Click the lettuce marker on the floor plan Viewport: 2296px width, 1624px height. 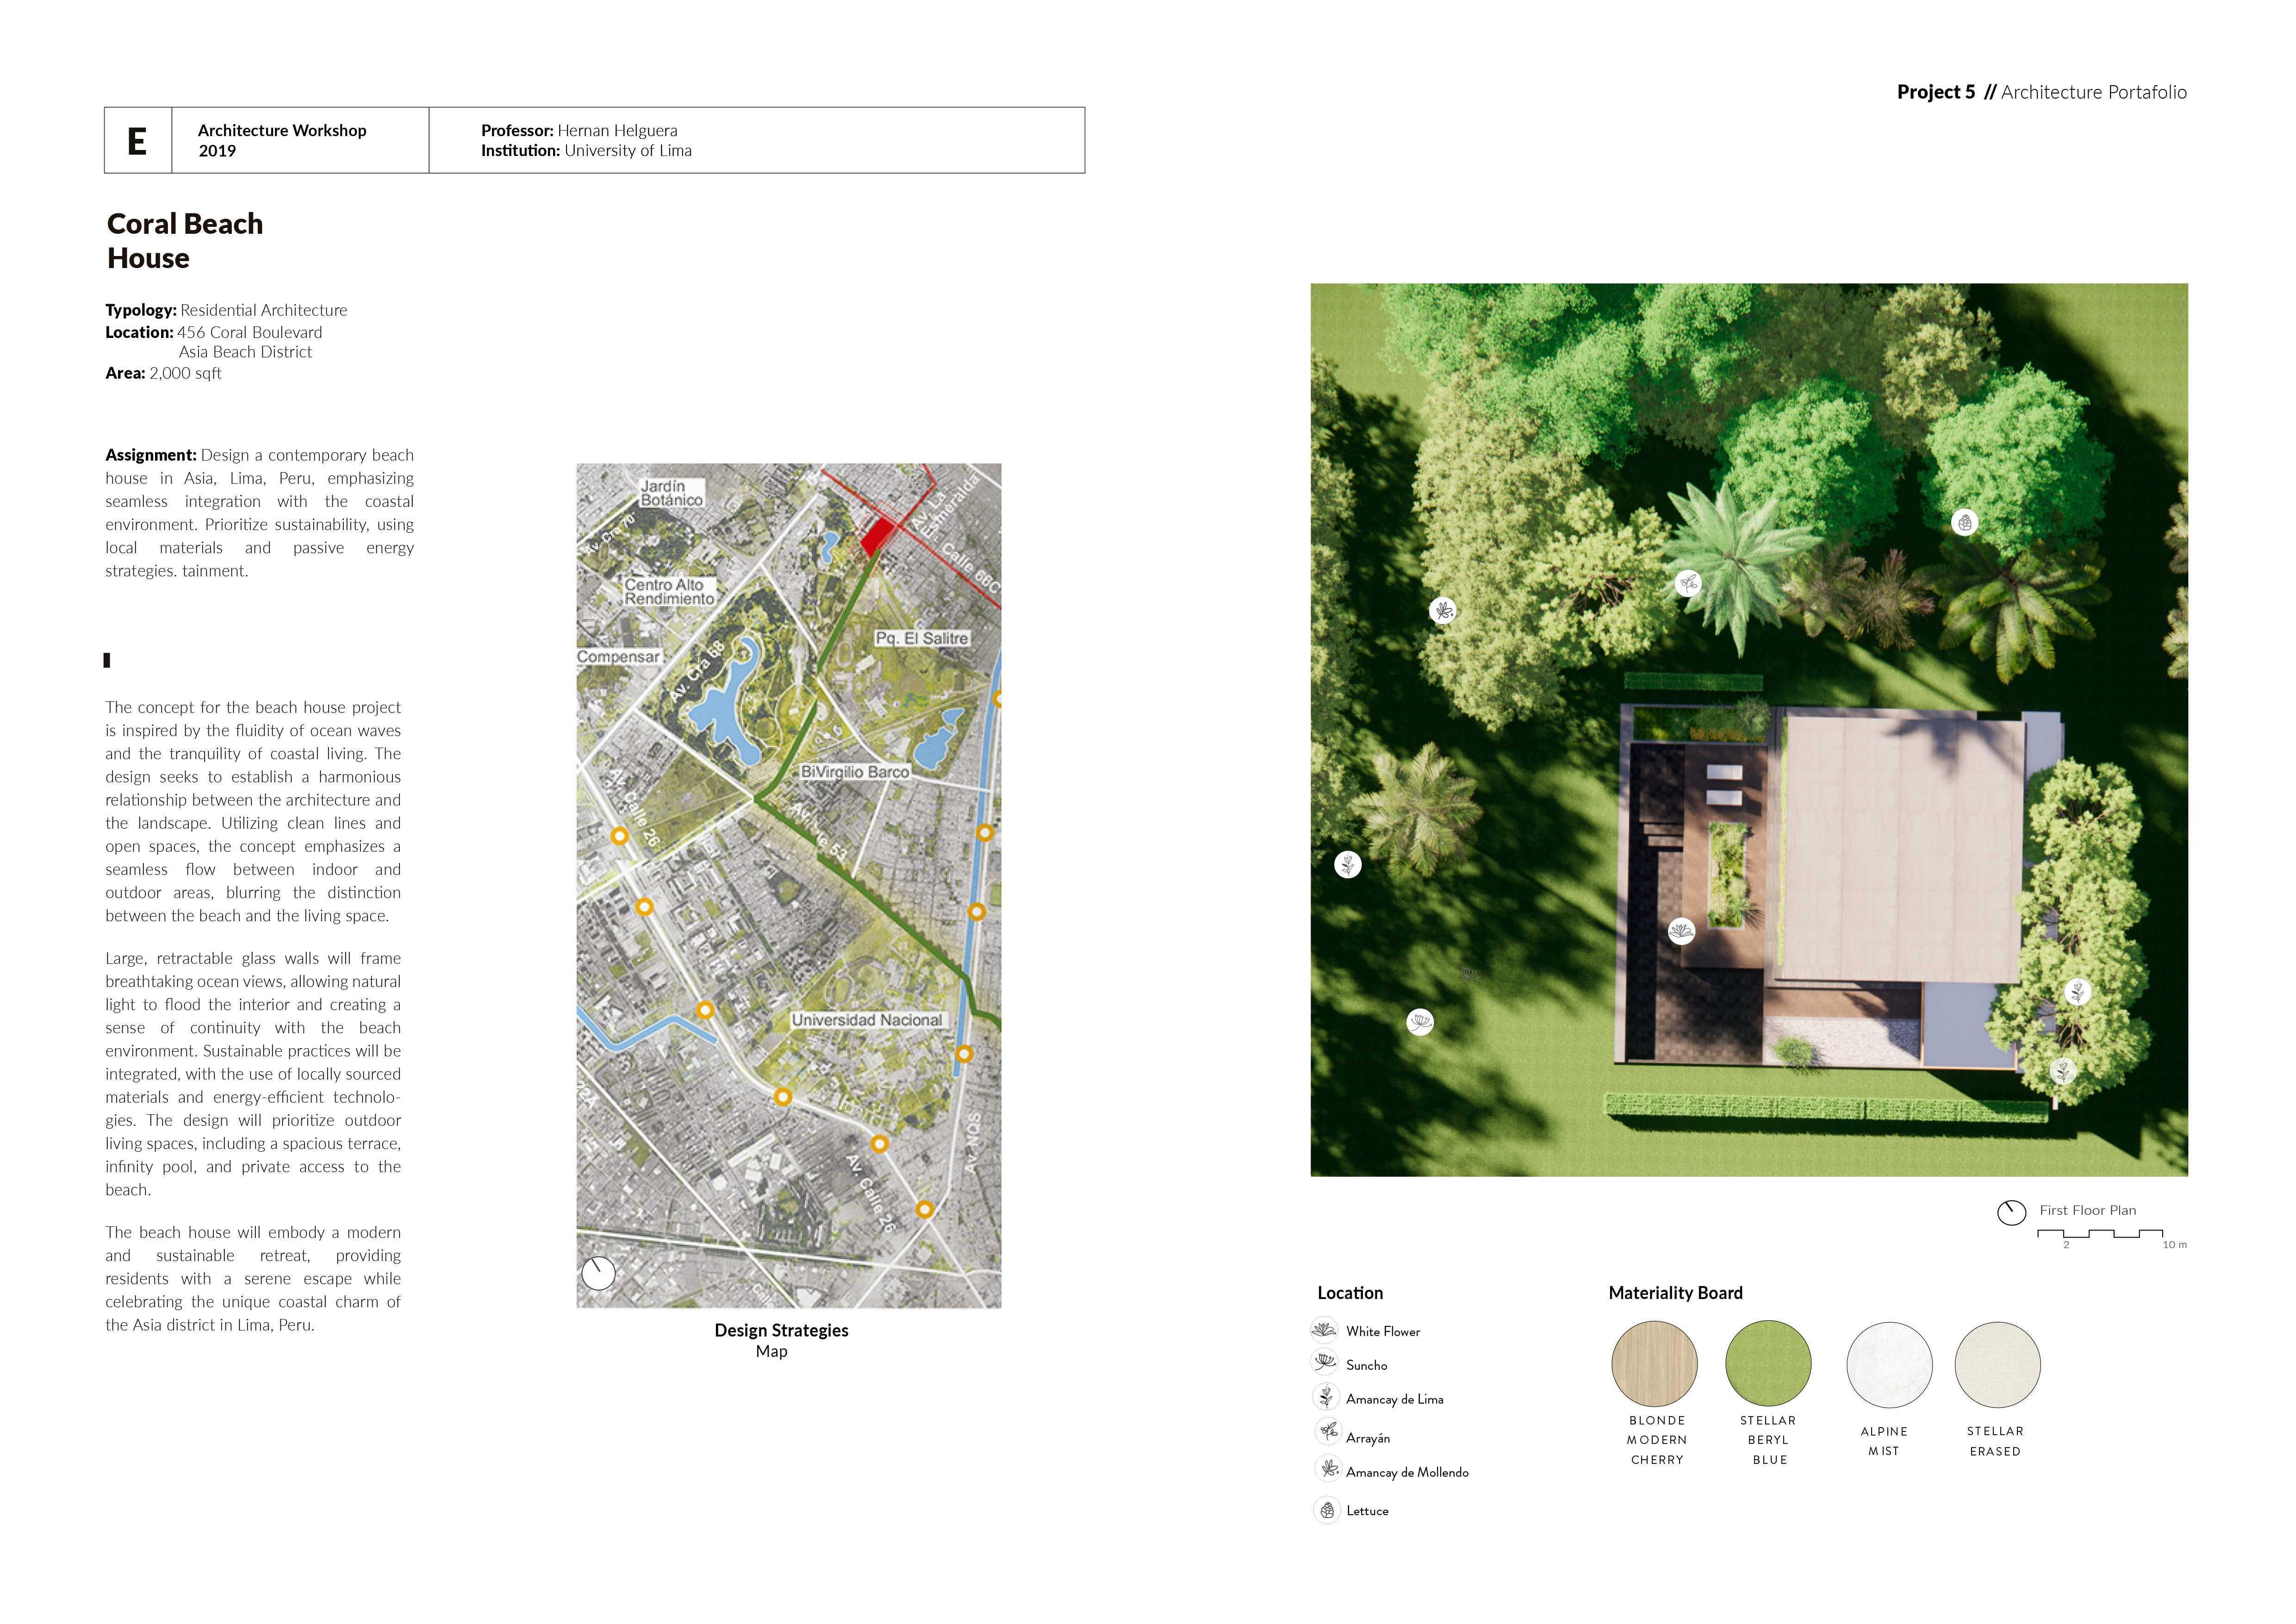coord(1964,522)
